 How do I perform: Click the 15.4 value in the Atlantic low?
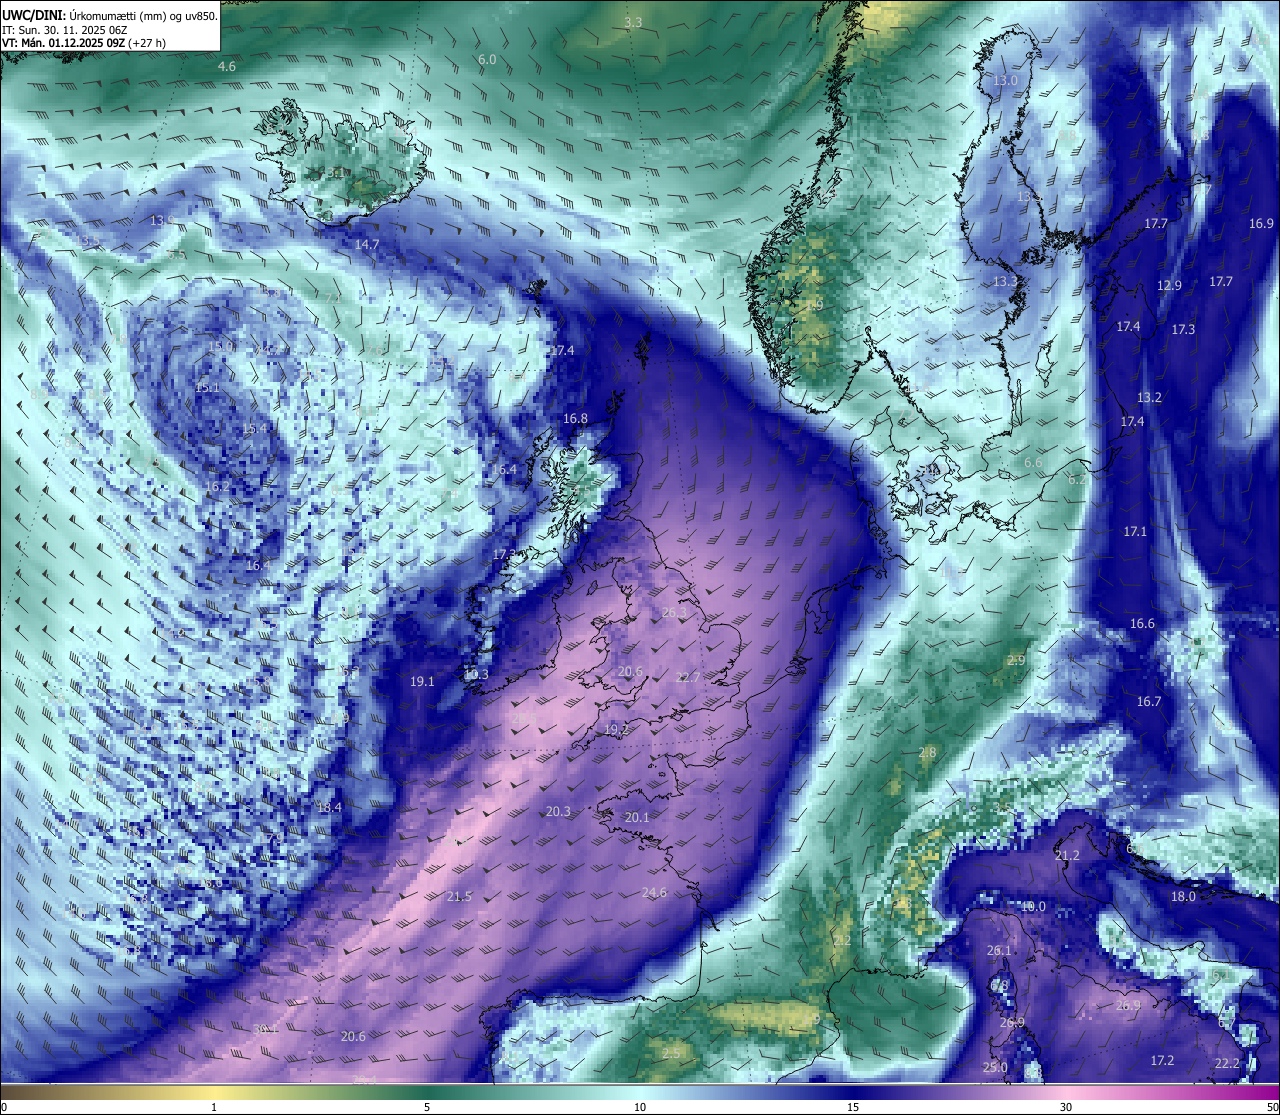tap(254, 429)
